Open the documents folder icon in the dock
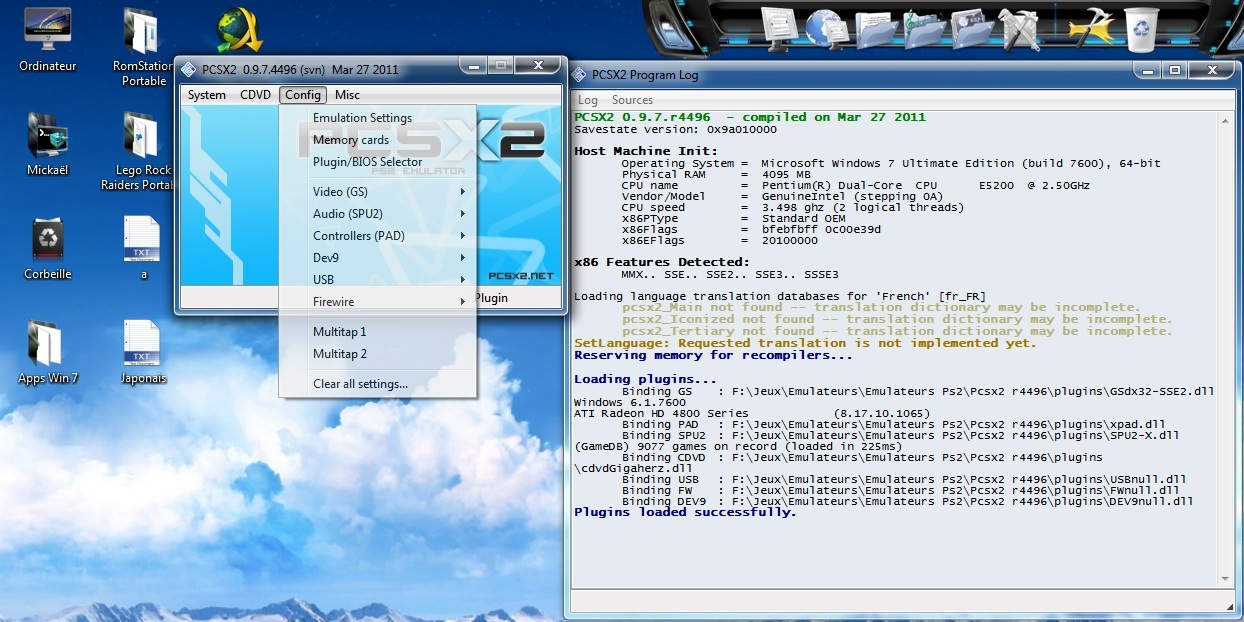Viewport: 1244px width, 622px height. point(876,28)
